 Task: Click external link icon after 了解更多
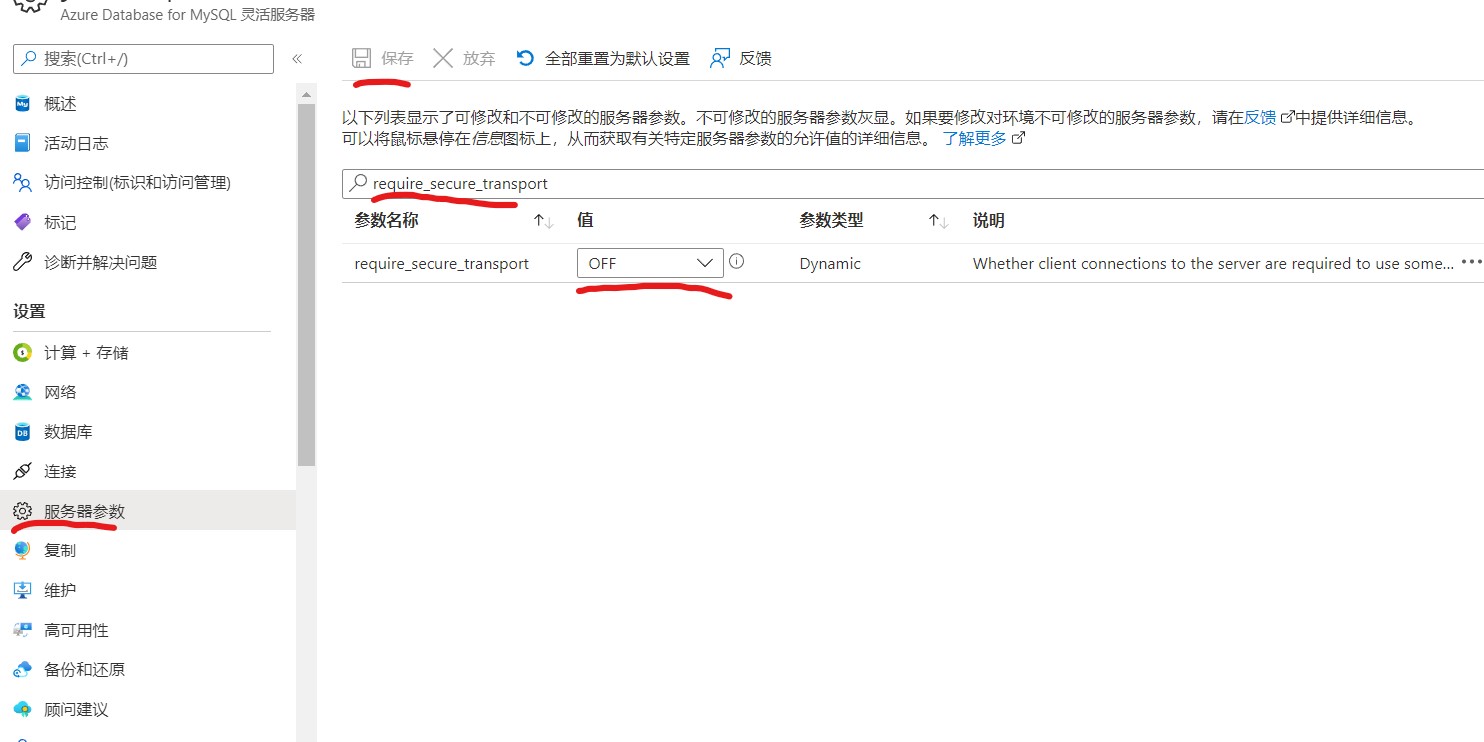point(1019,138)
